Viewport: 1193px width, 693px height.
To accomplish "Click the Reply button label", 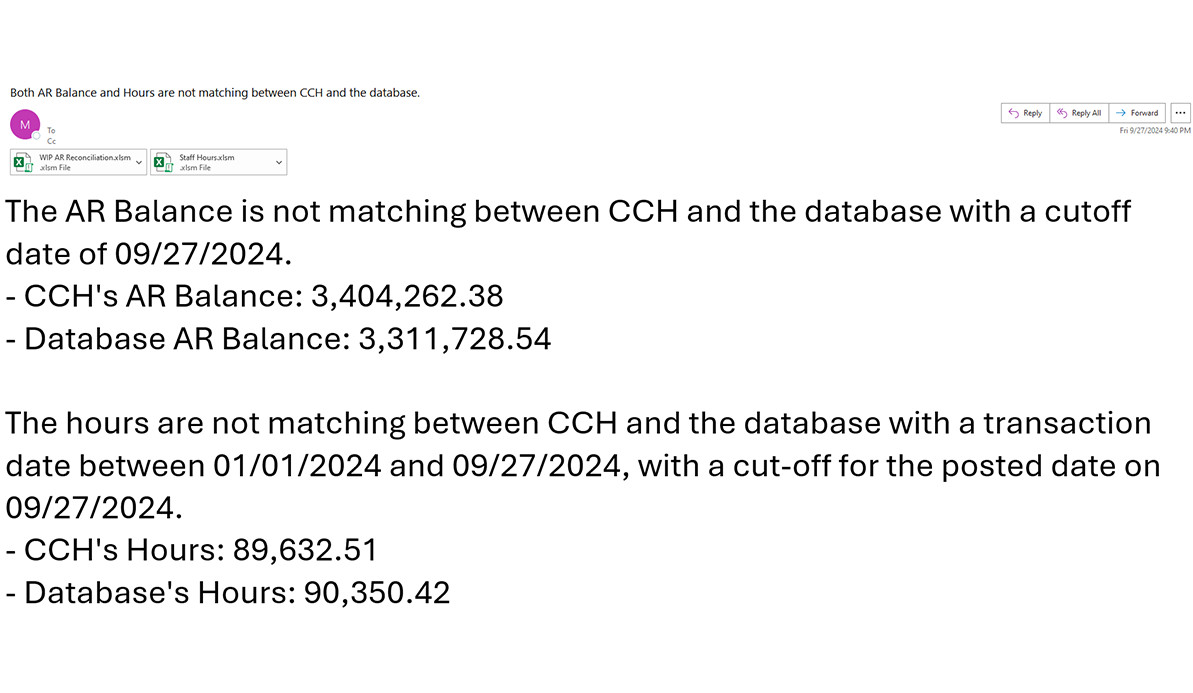I will (x=1032, y=113).
